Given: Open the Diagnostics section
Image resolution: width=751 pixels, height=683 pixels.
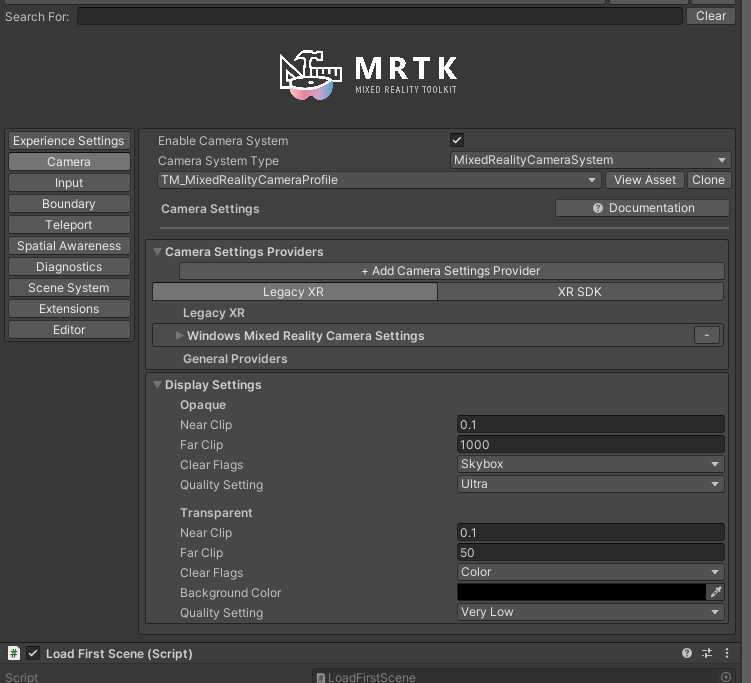Looking at the screenshot, I should [x=69, y=267].
